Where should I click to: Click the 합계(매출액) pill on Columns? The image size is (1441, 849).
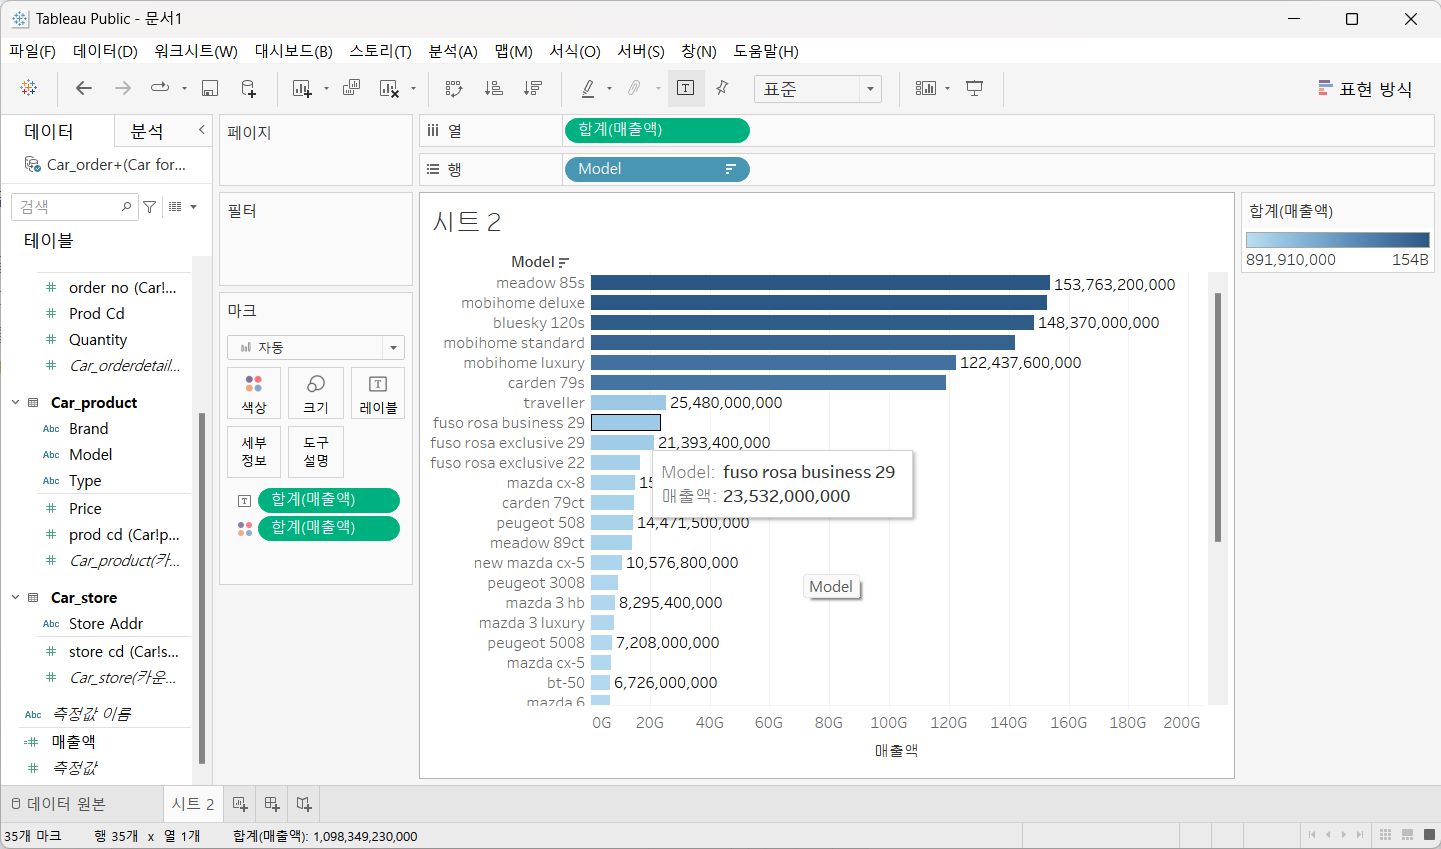(x=657, y=130)
